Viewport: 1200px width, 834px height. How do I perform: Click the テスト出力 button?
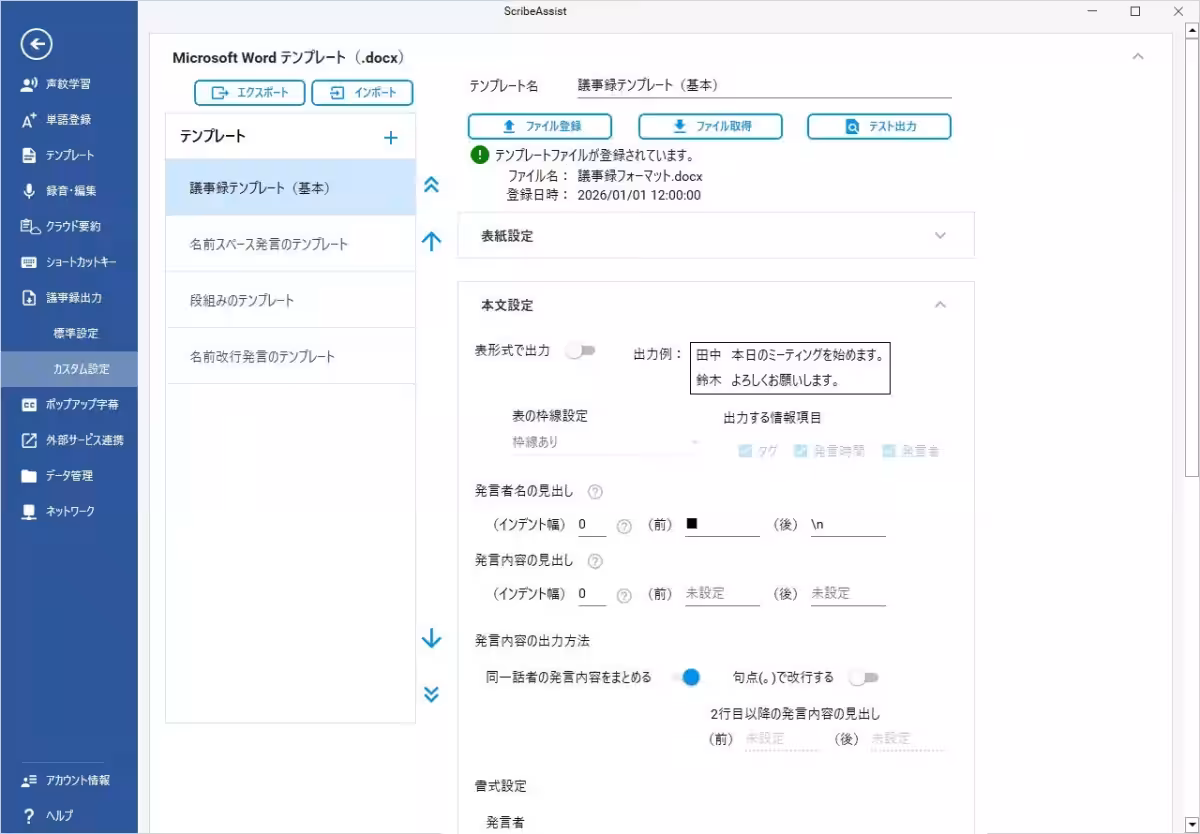[x=878, y=127]
